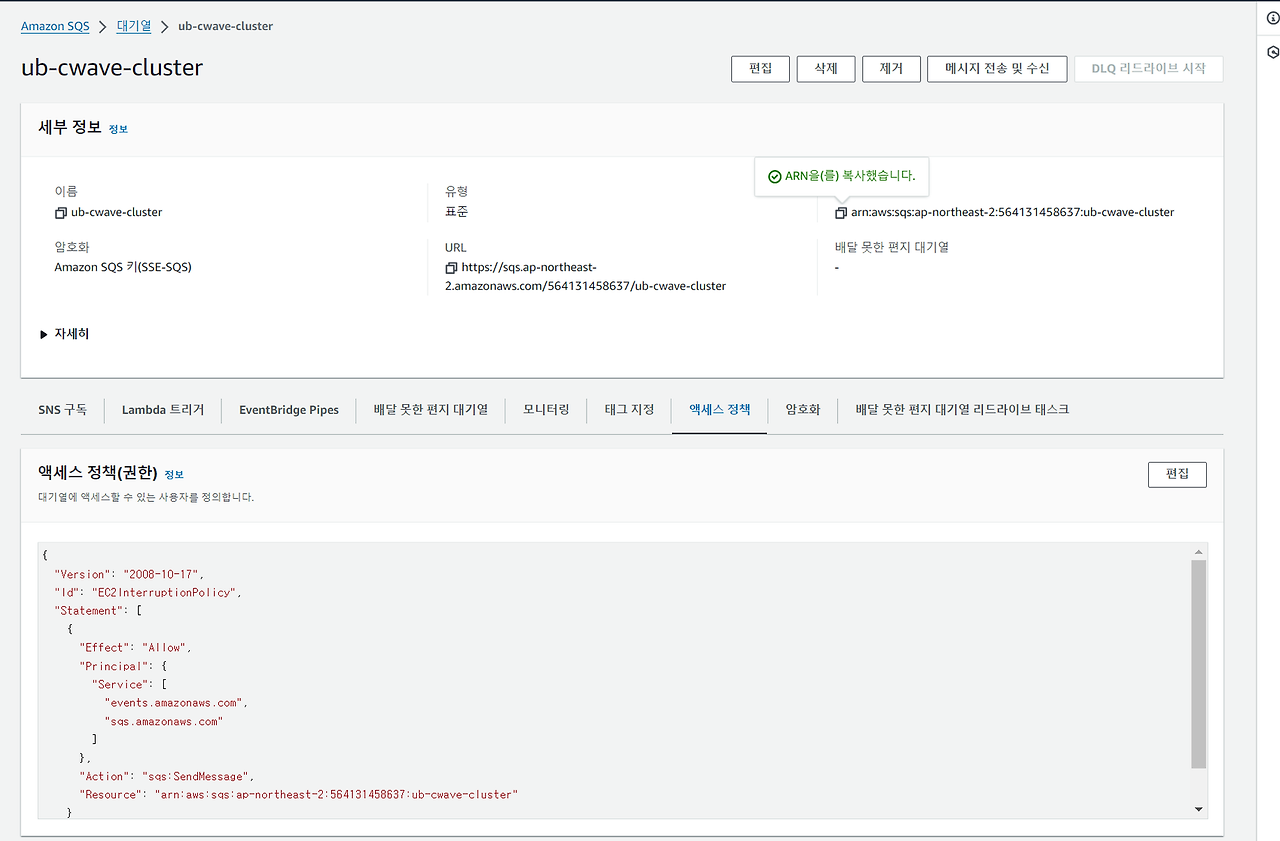Click the 표준 queue type value
Image resolution: width=1280 pixels, height=841 pixels.
[x=456, y=213]
